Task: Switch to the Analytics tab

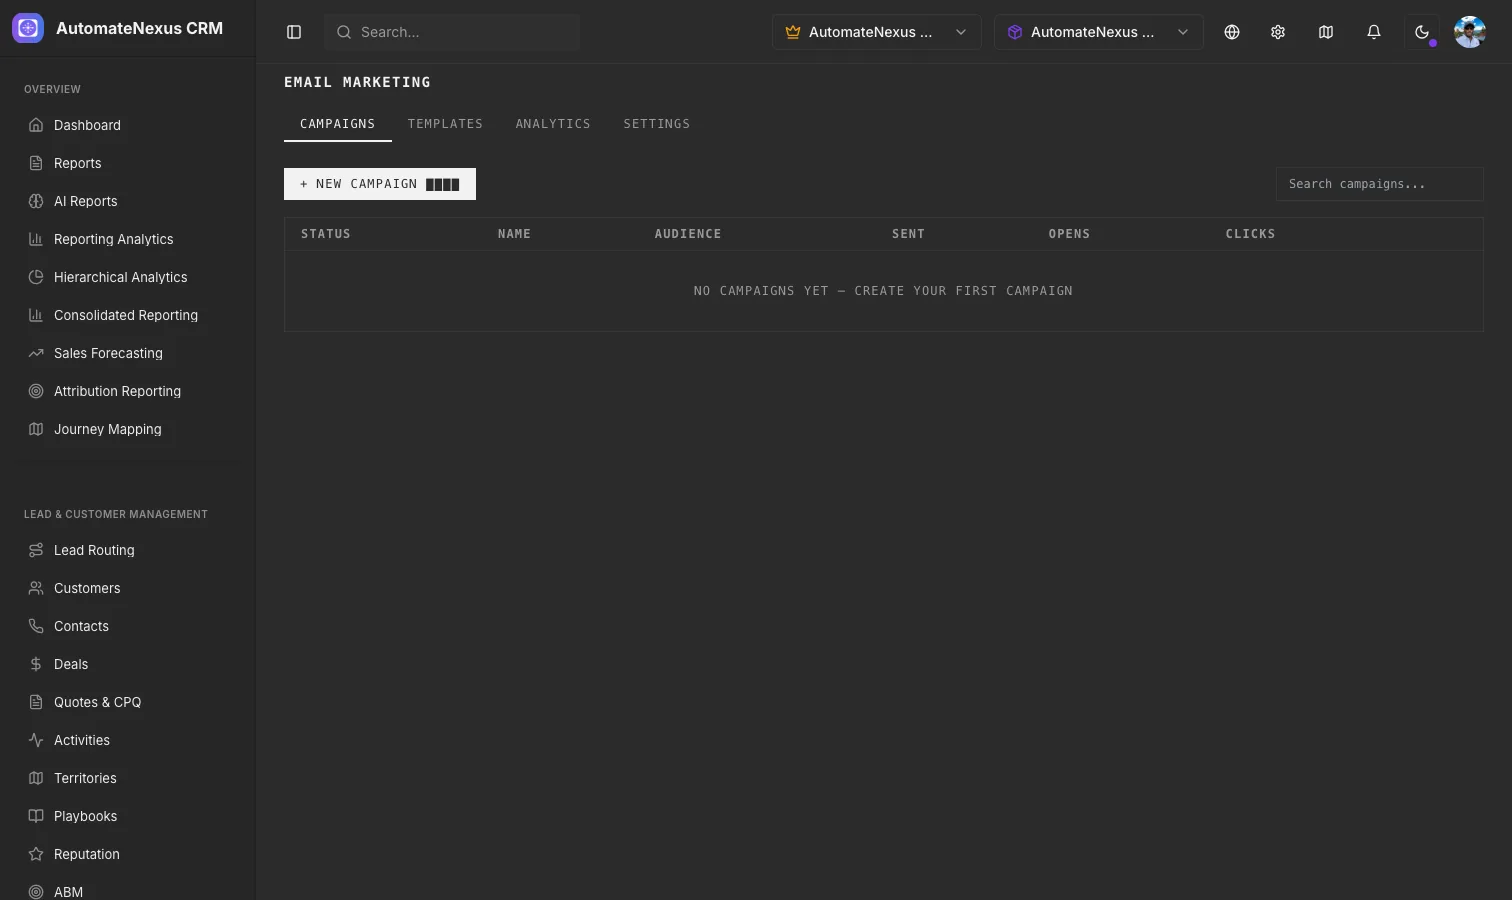Action: pos(553,124)
